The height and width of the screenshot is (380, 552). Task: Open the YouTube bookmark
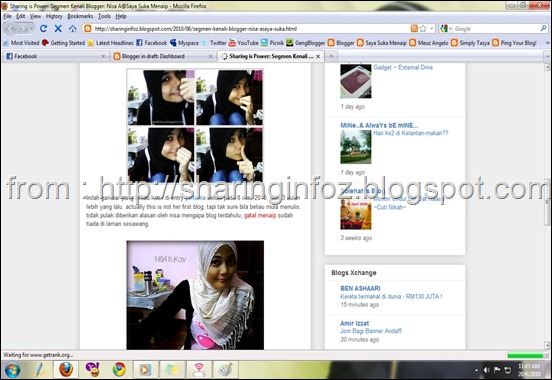[x=244, y=43]
